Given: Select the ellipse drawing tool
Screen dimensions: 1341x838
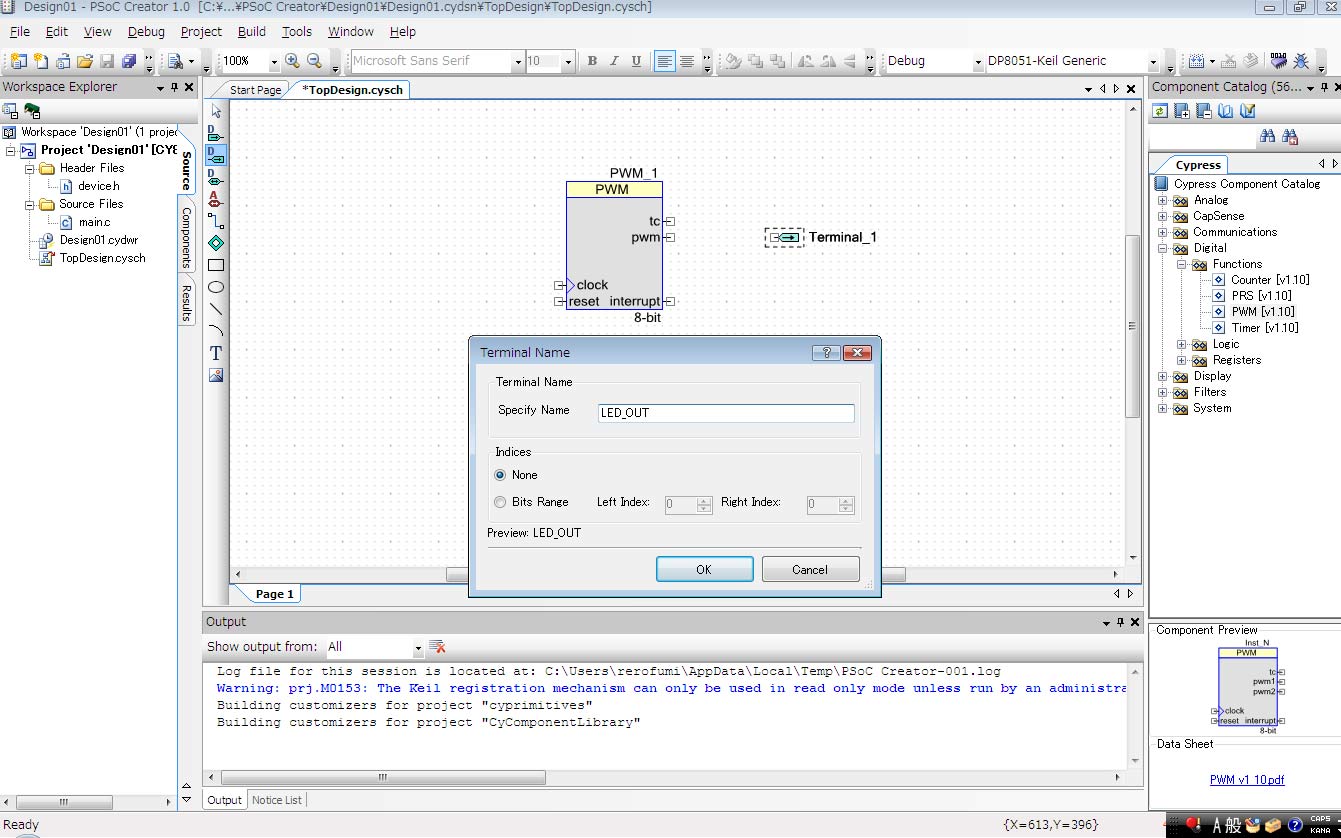Looking at the screenshot, I should pos(216,287).
